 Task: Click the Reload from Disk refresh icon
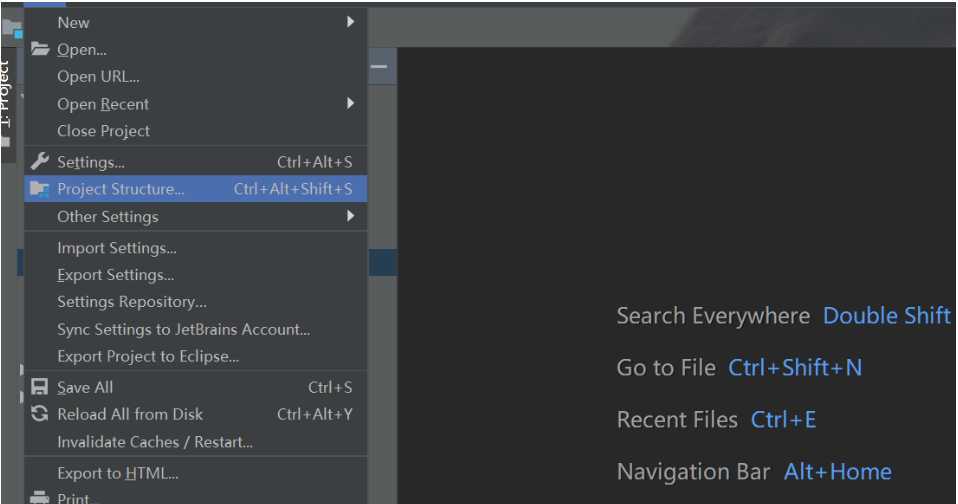point(40,414)
